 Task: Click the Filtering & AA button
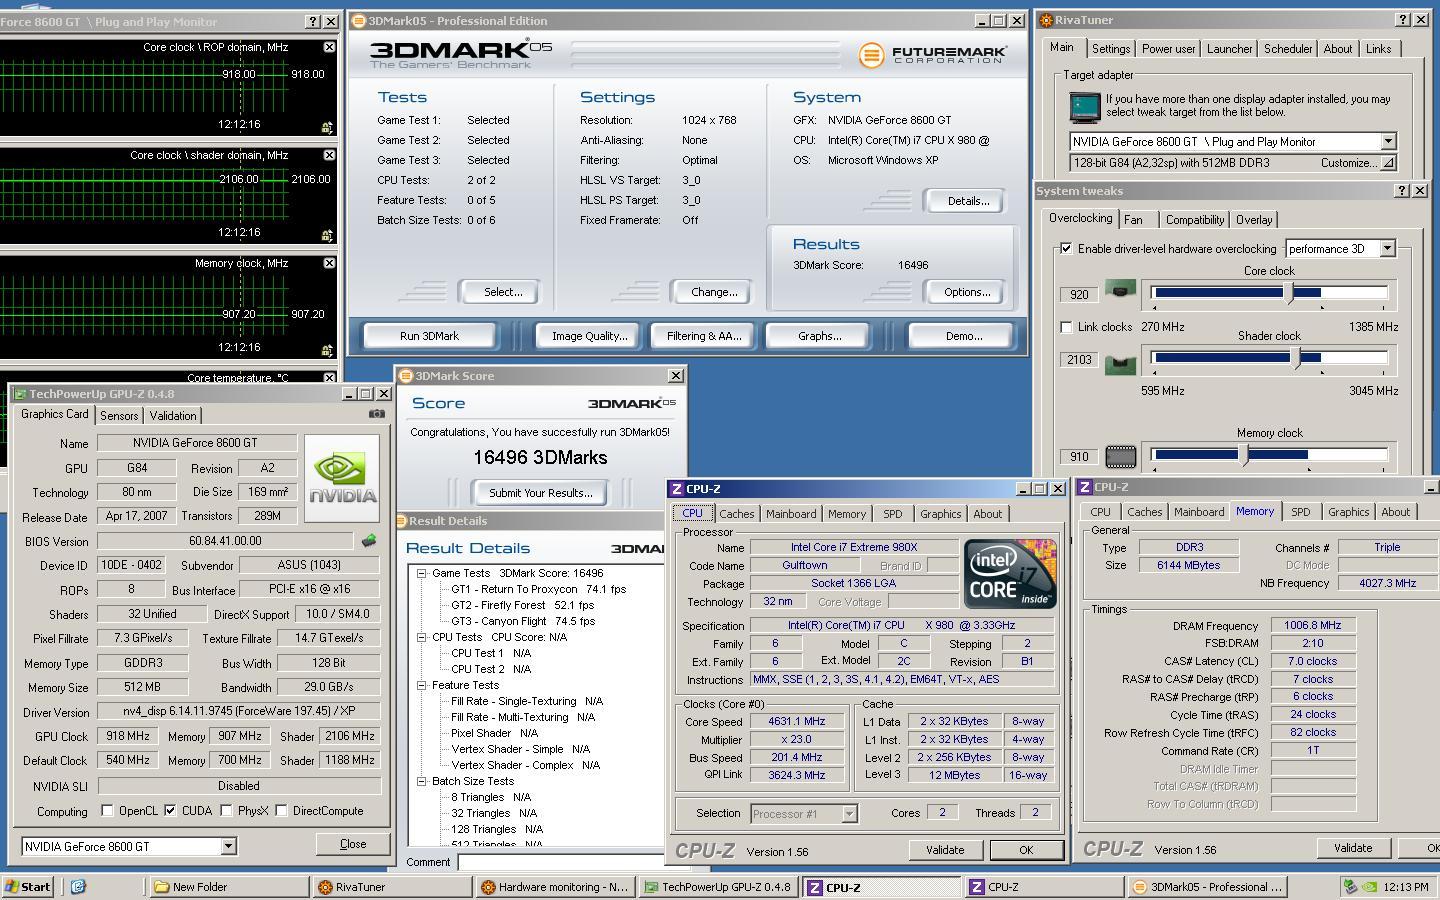pyautogui.click(x=704, y=336)
